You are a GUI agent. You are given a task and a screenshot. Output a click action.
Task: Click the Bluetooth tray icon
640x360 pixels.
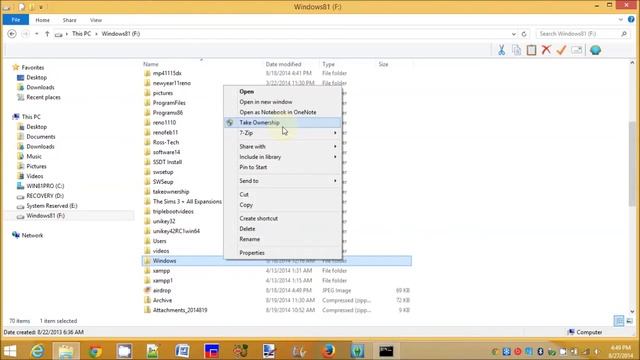[x=540, y=351]
